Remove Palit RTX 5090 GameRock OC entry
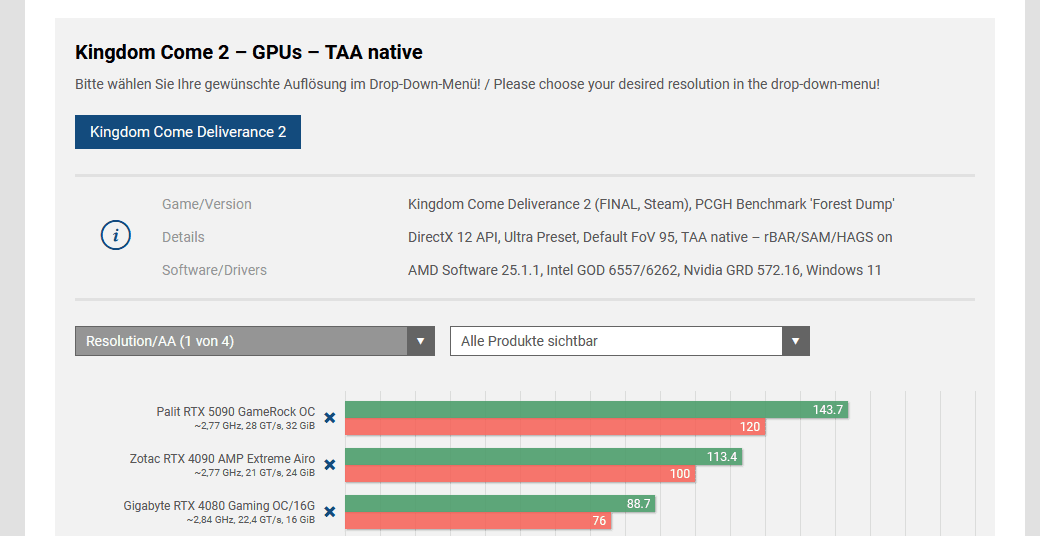The width and height of the screenshot is (1040, 536). click(x=330, y=418)
